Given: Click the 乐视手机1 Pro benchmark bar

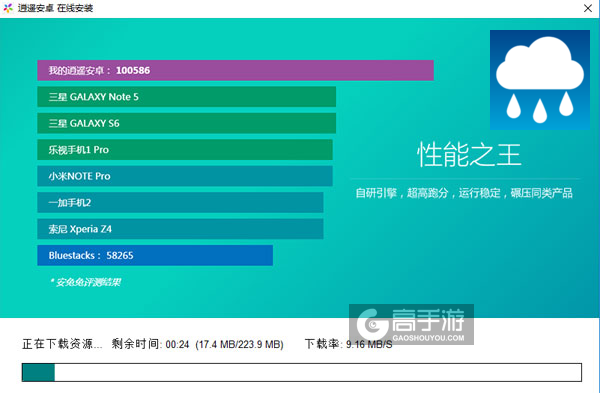Looking at the screenshot, I should pos(185,150).
